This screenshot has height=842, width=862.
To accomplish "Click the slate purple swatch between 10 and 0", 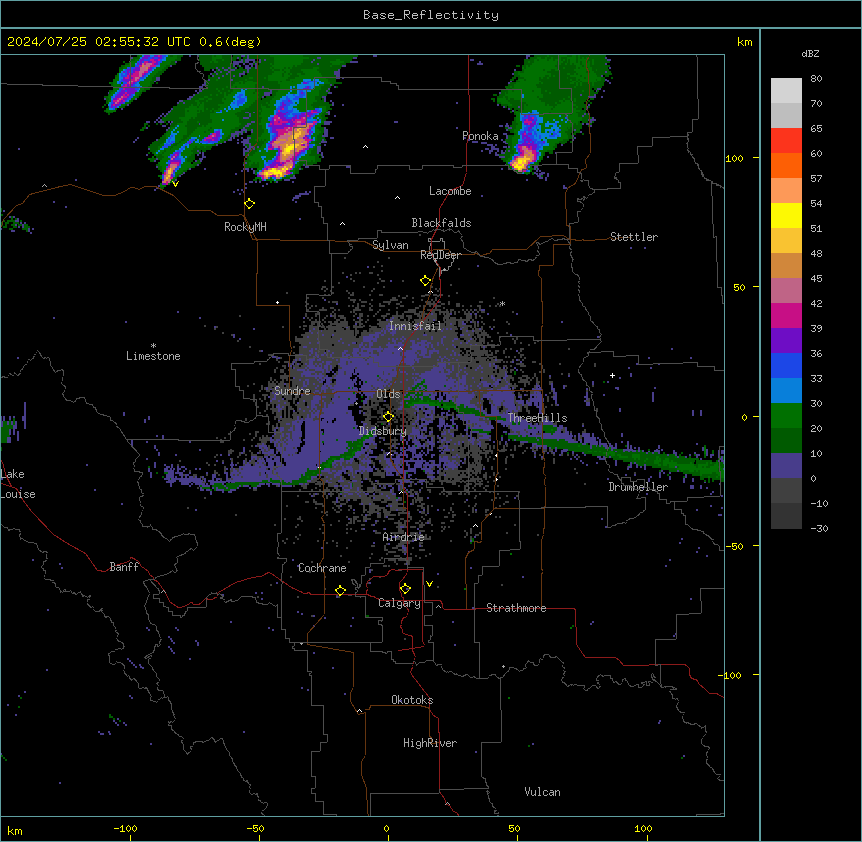I will coord(786,466).
